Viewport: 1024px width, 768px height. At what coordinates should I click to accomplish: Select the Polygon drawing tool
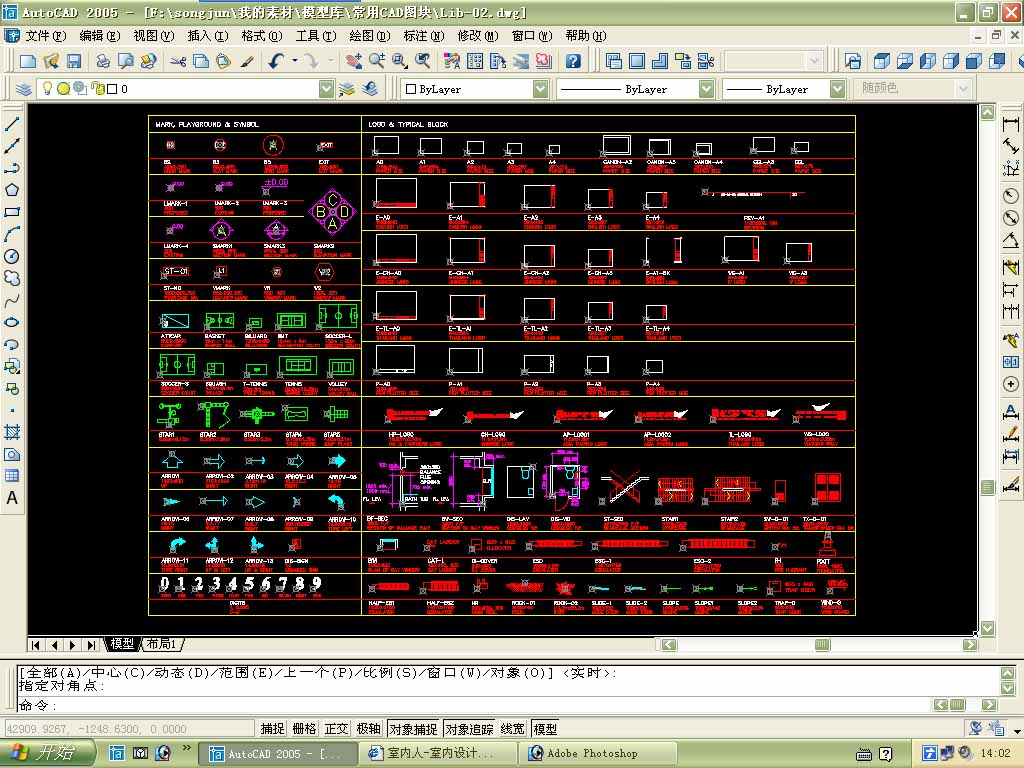pos(12,190)
